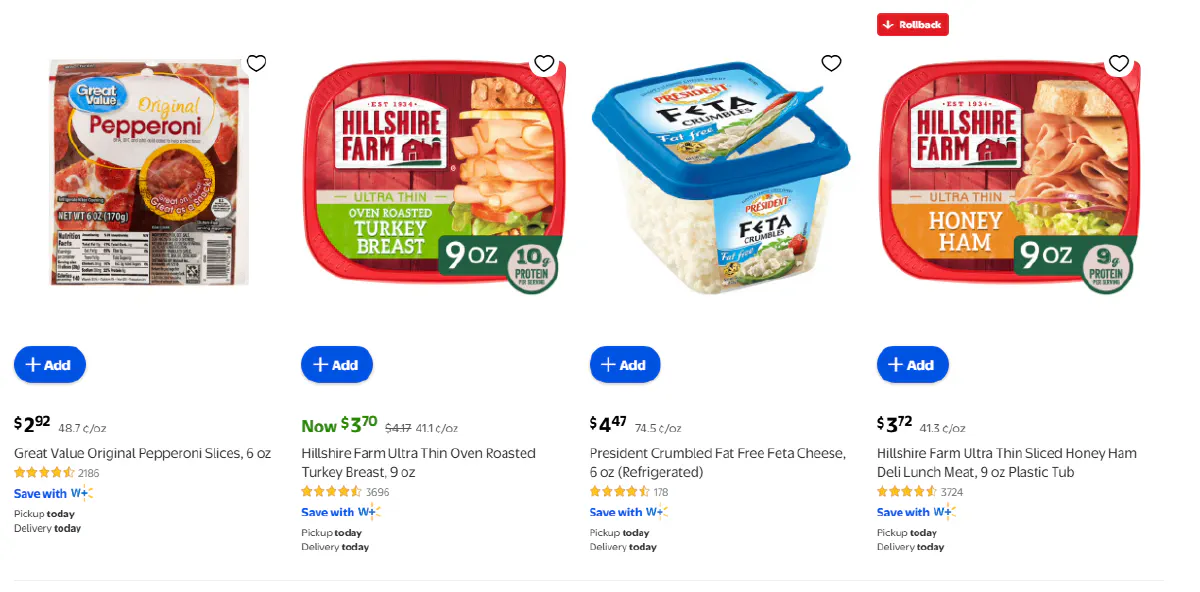Click the Now $3.70 sale price on the Turkey Breast
Image resolution: width=1200 pixels, height=592 pixels.
(340, 423)
